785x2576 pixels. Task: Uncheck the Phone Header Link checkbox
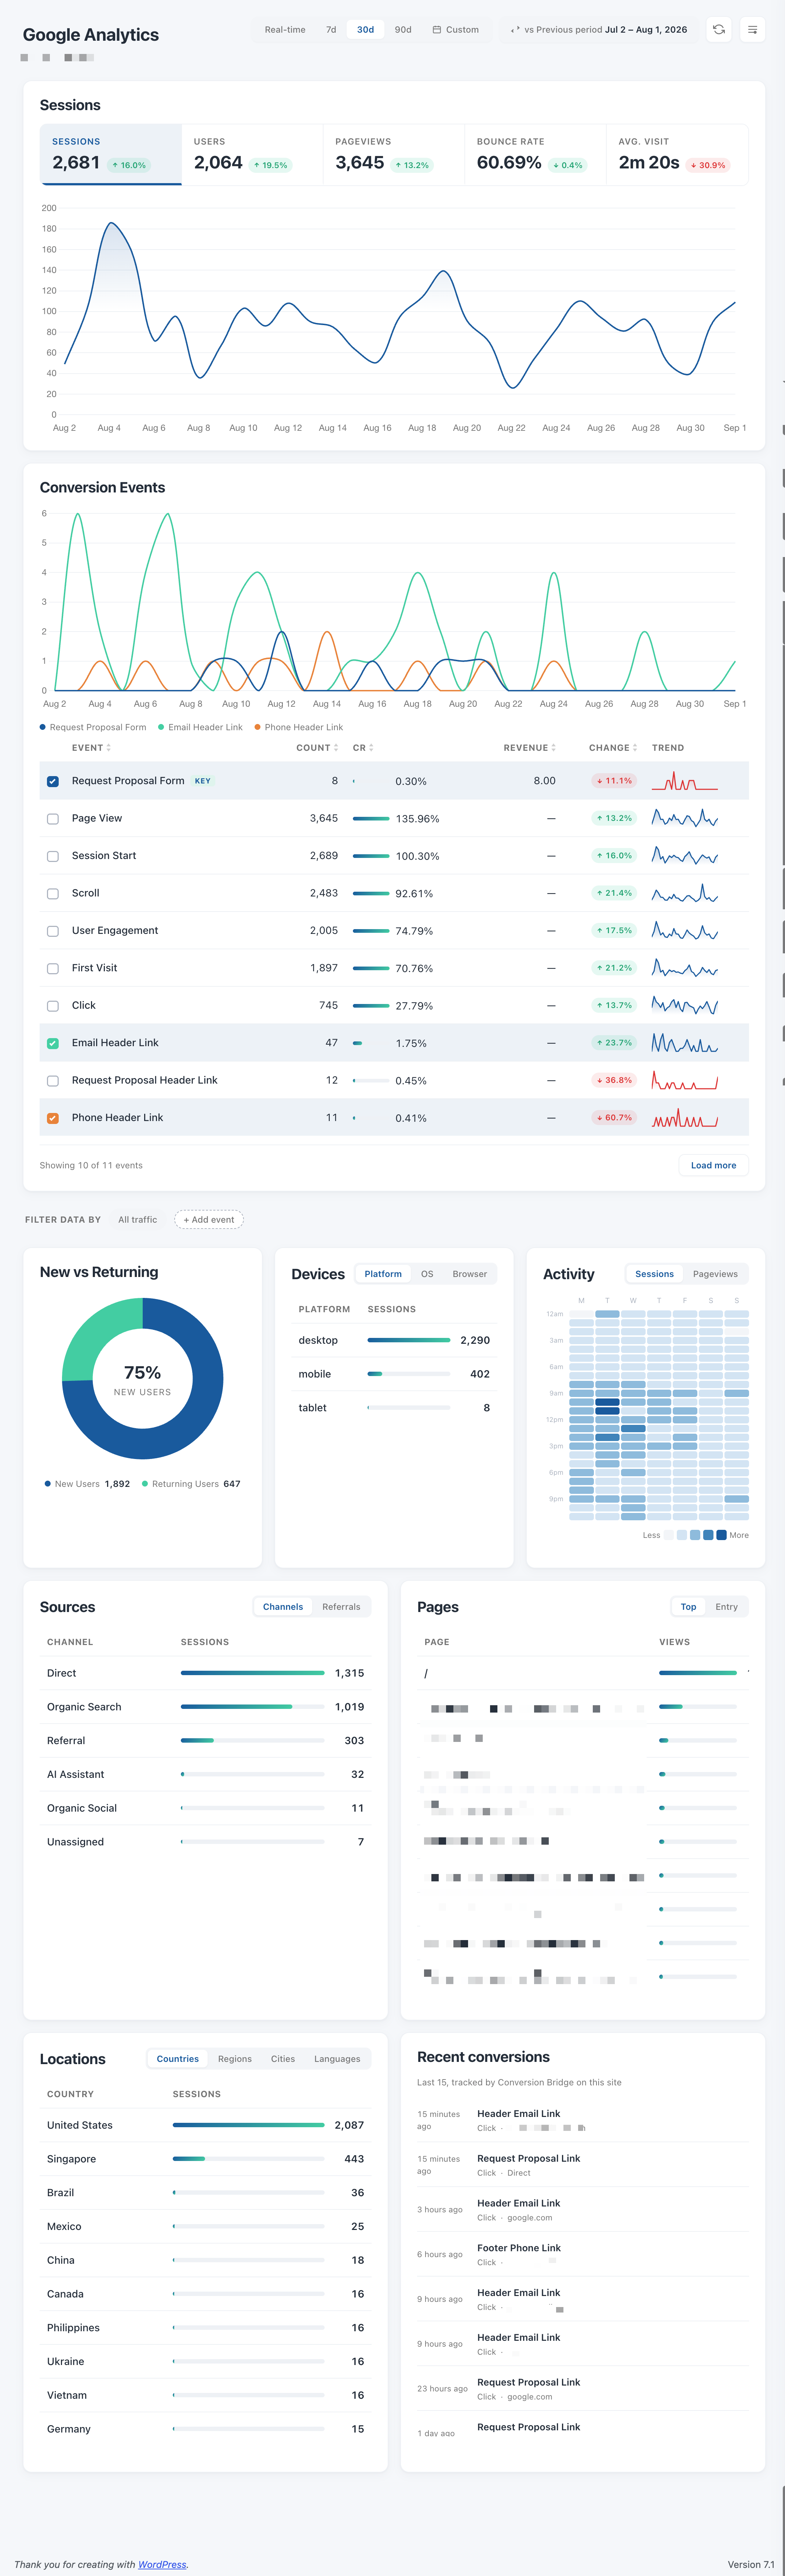pyautogui.click(x=53, y=1118)
